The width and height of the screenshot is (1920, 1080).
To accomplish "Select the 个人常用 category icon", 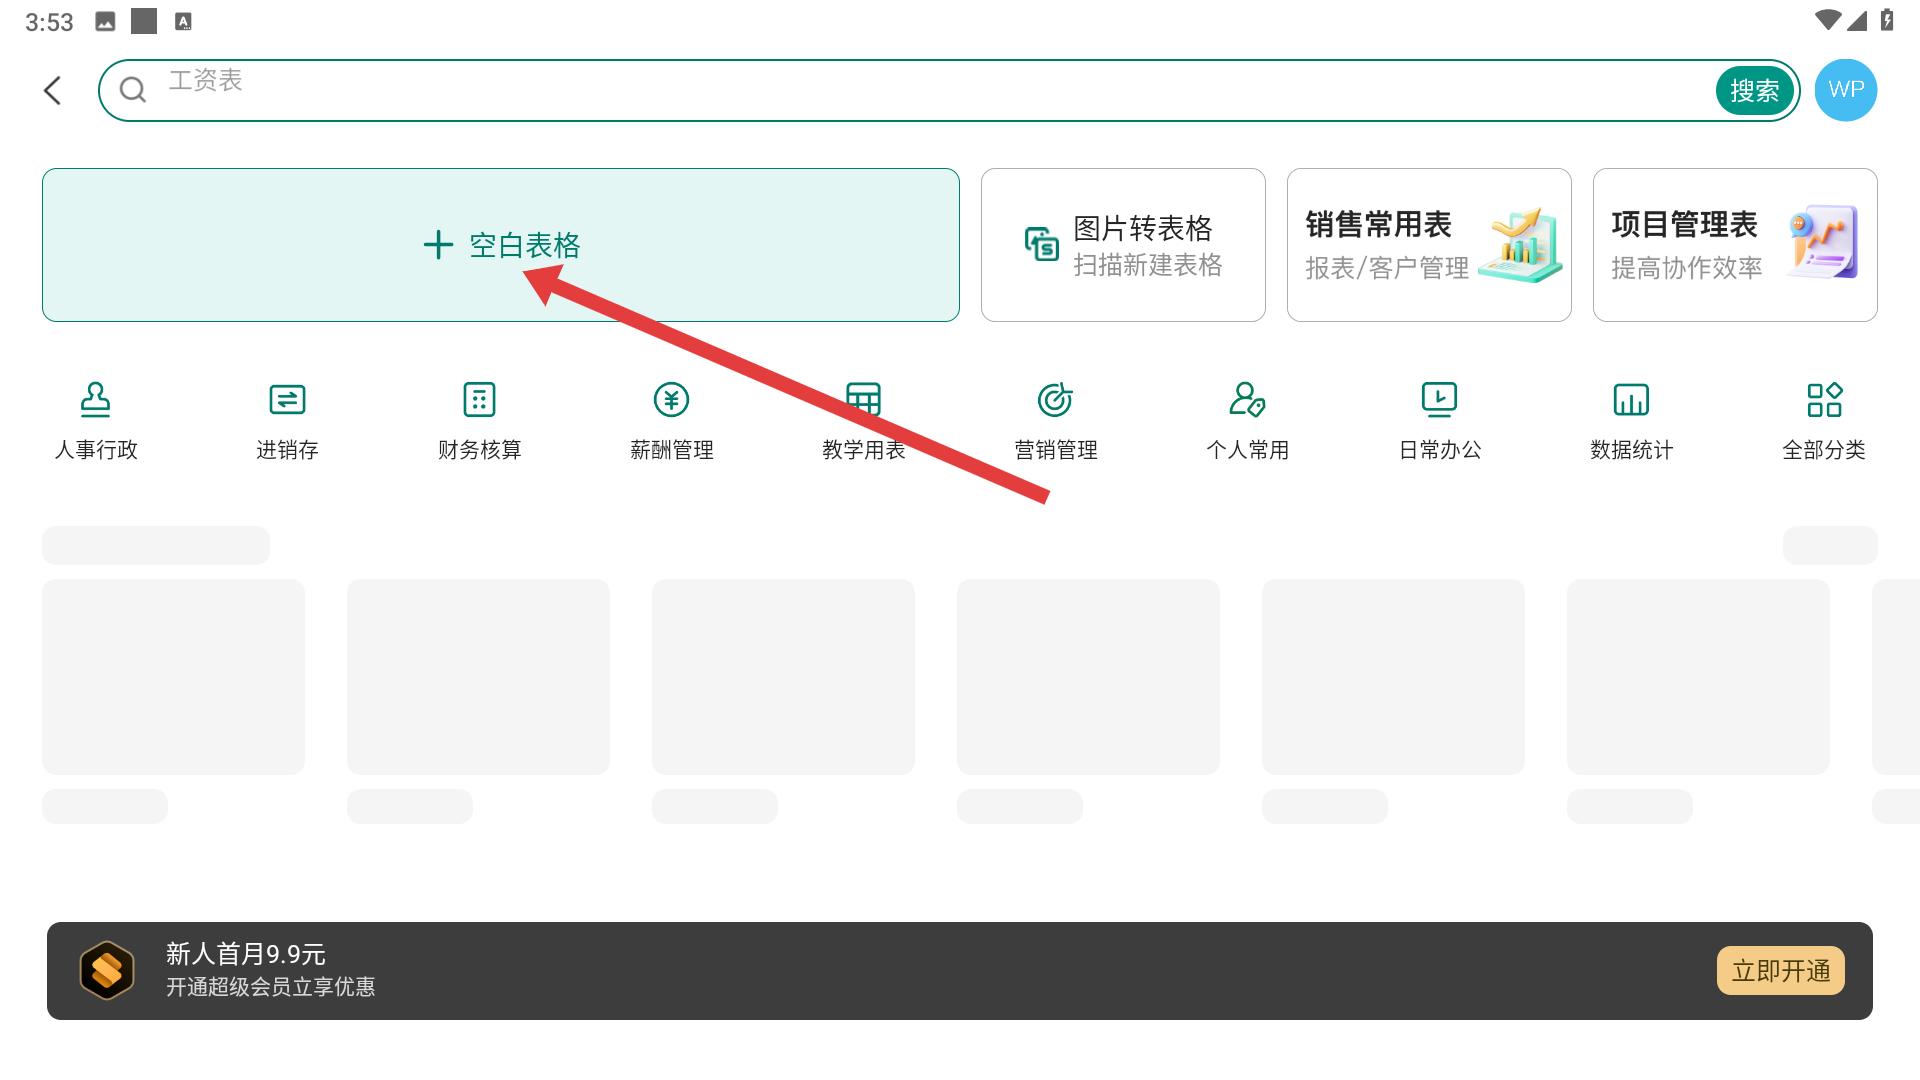I will 1247,400.
